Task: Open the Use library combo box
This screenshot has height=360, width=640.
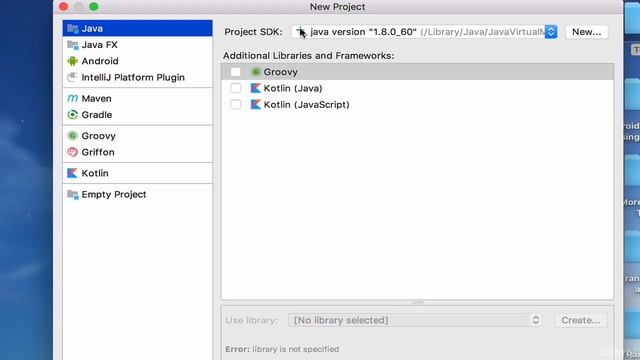Action: (x=415, y=320)
